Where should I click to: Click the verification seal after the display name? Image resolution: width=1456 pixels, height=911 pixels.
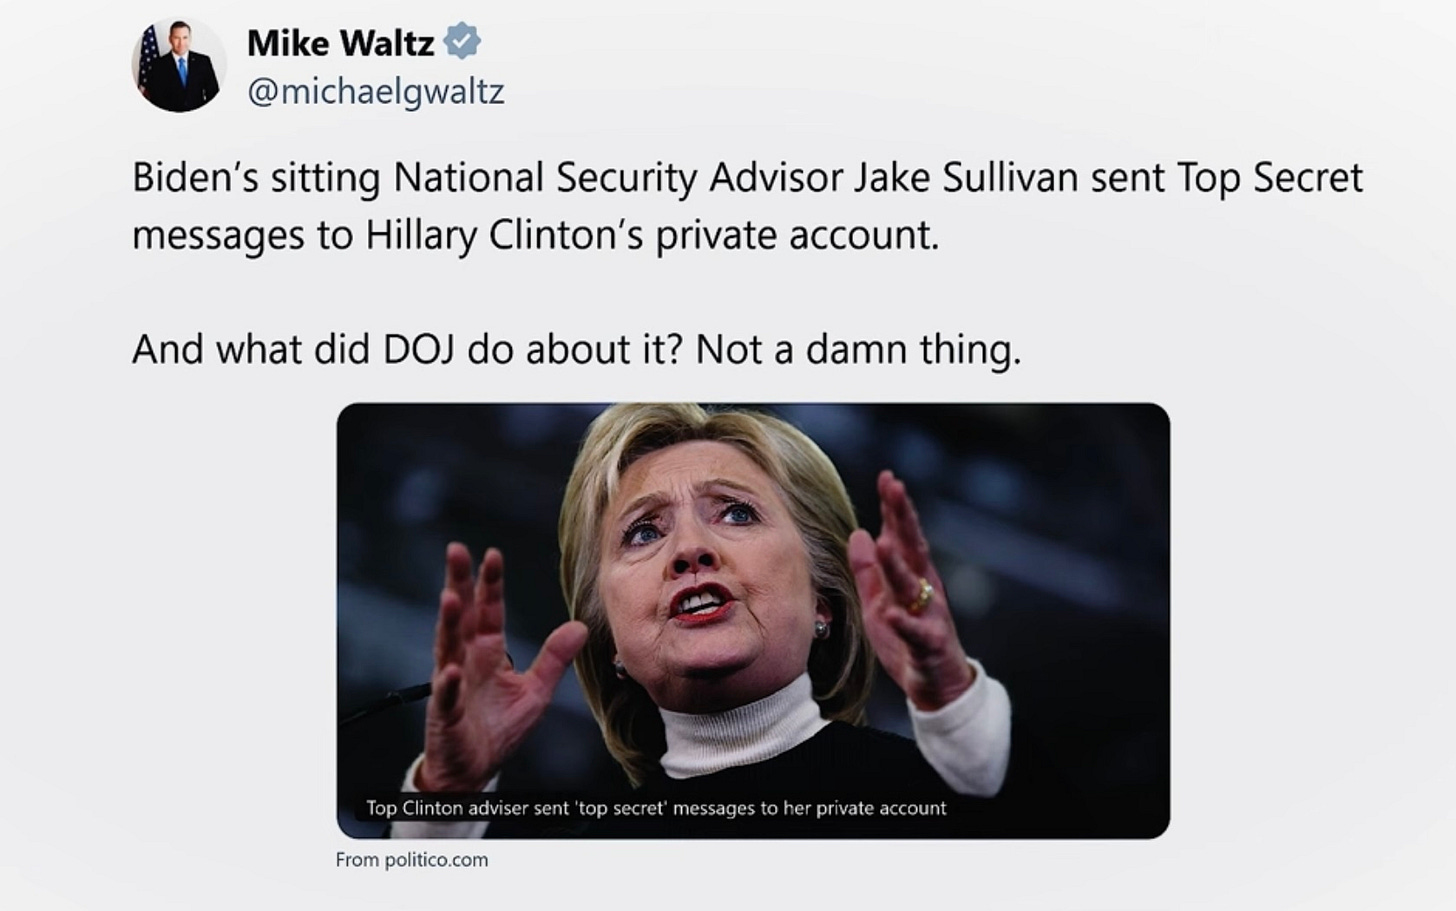pos(462,42)
